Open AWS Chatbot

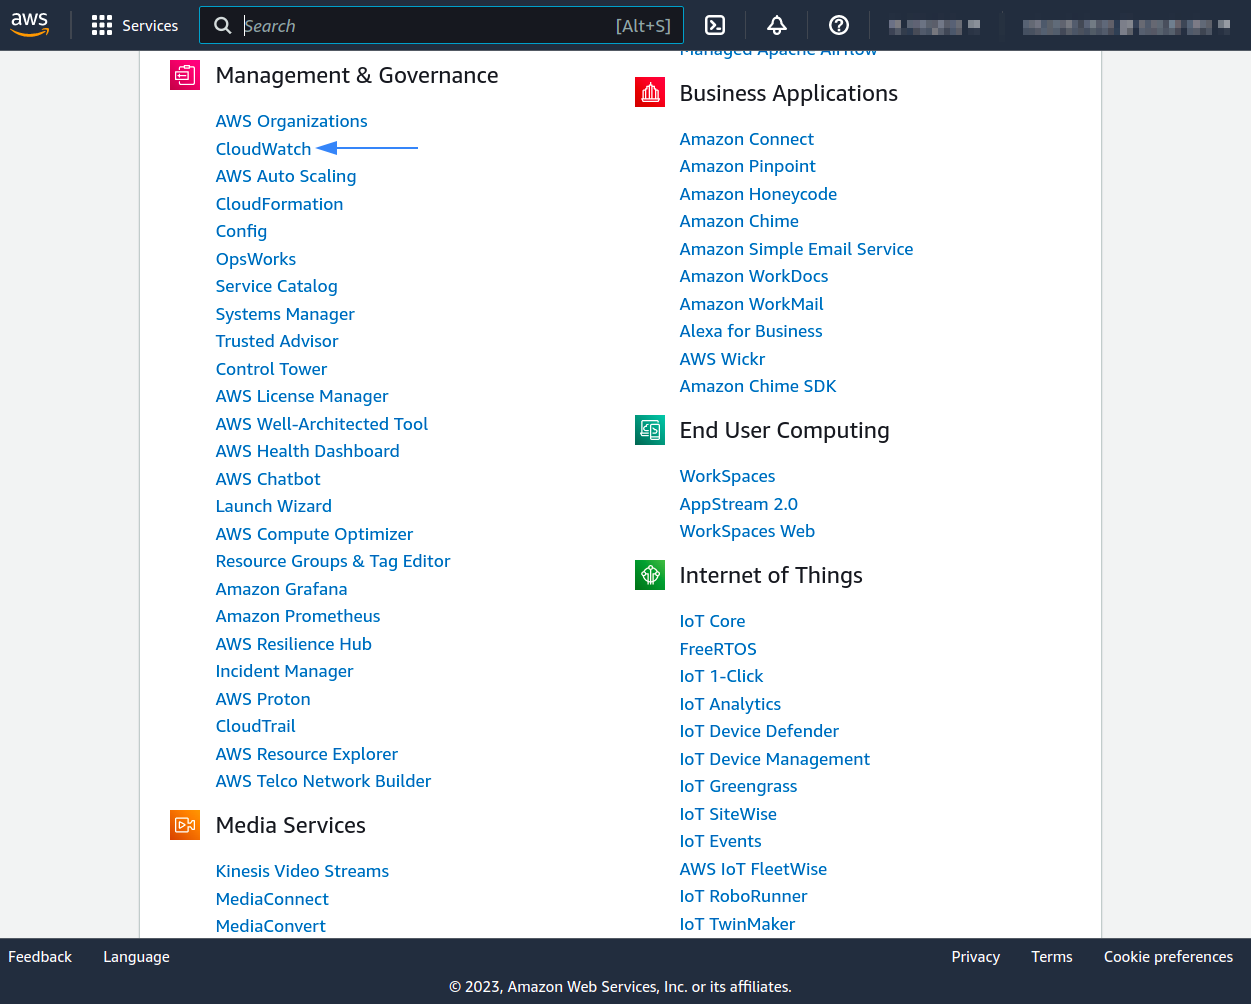268,479
